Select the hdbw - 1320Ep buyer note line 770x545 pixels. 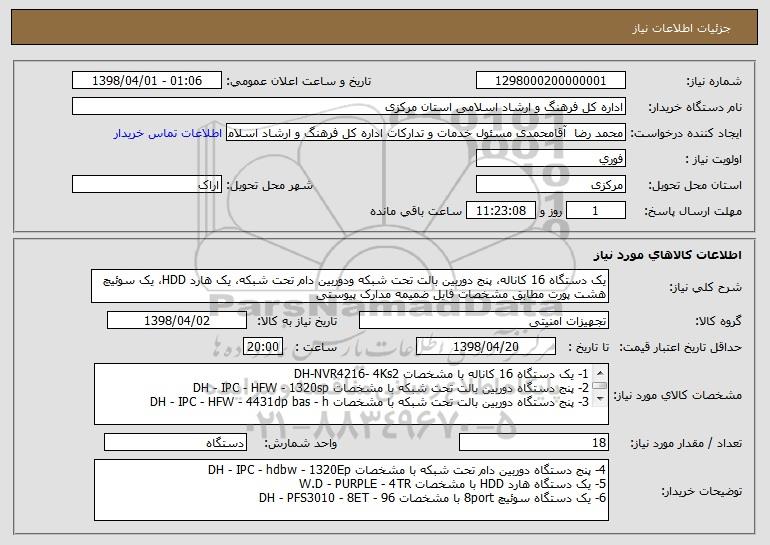coord(407,469)
